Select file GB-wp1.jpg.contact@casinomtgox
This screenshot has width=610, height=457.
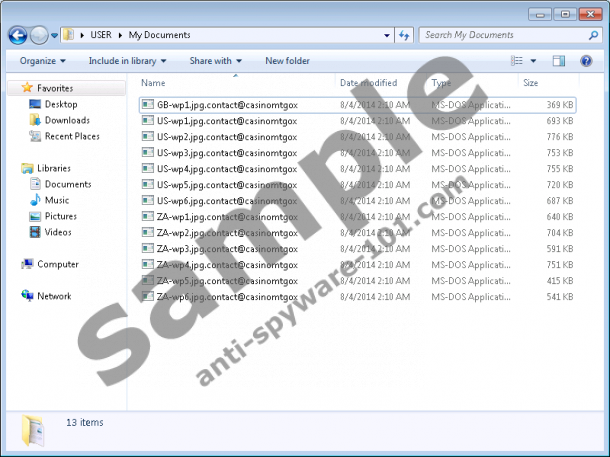tap(226, 104)
